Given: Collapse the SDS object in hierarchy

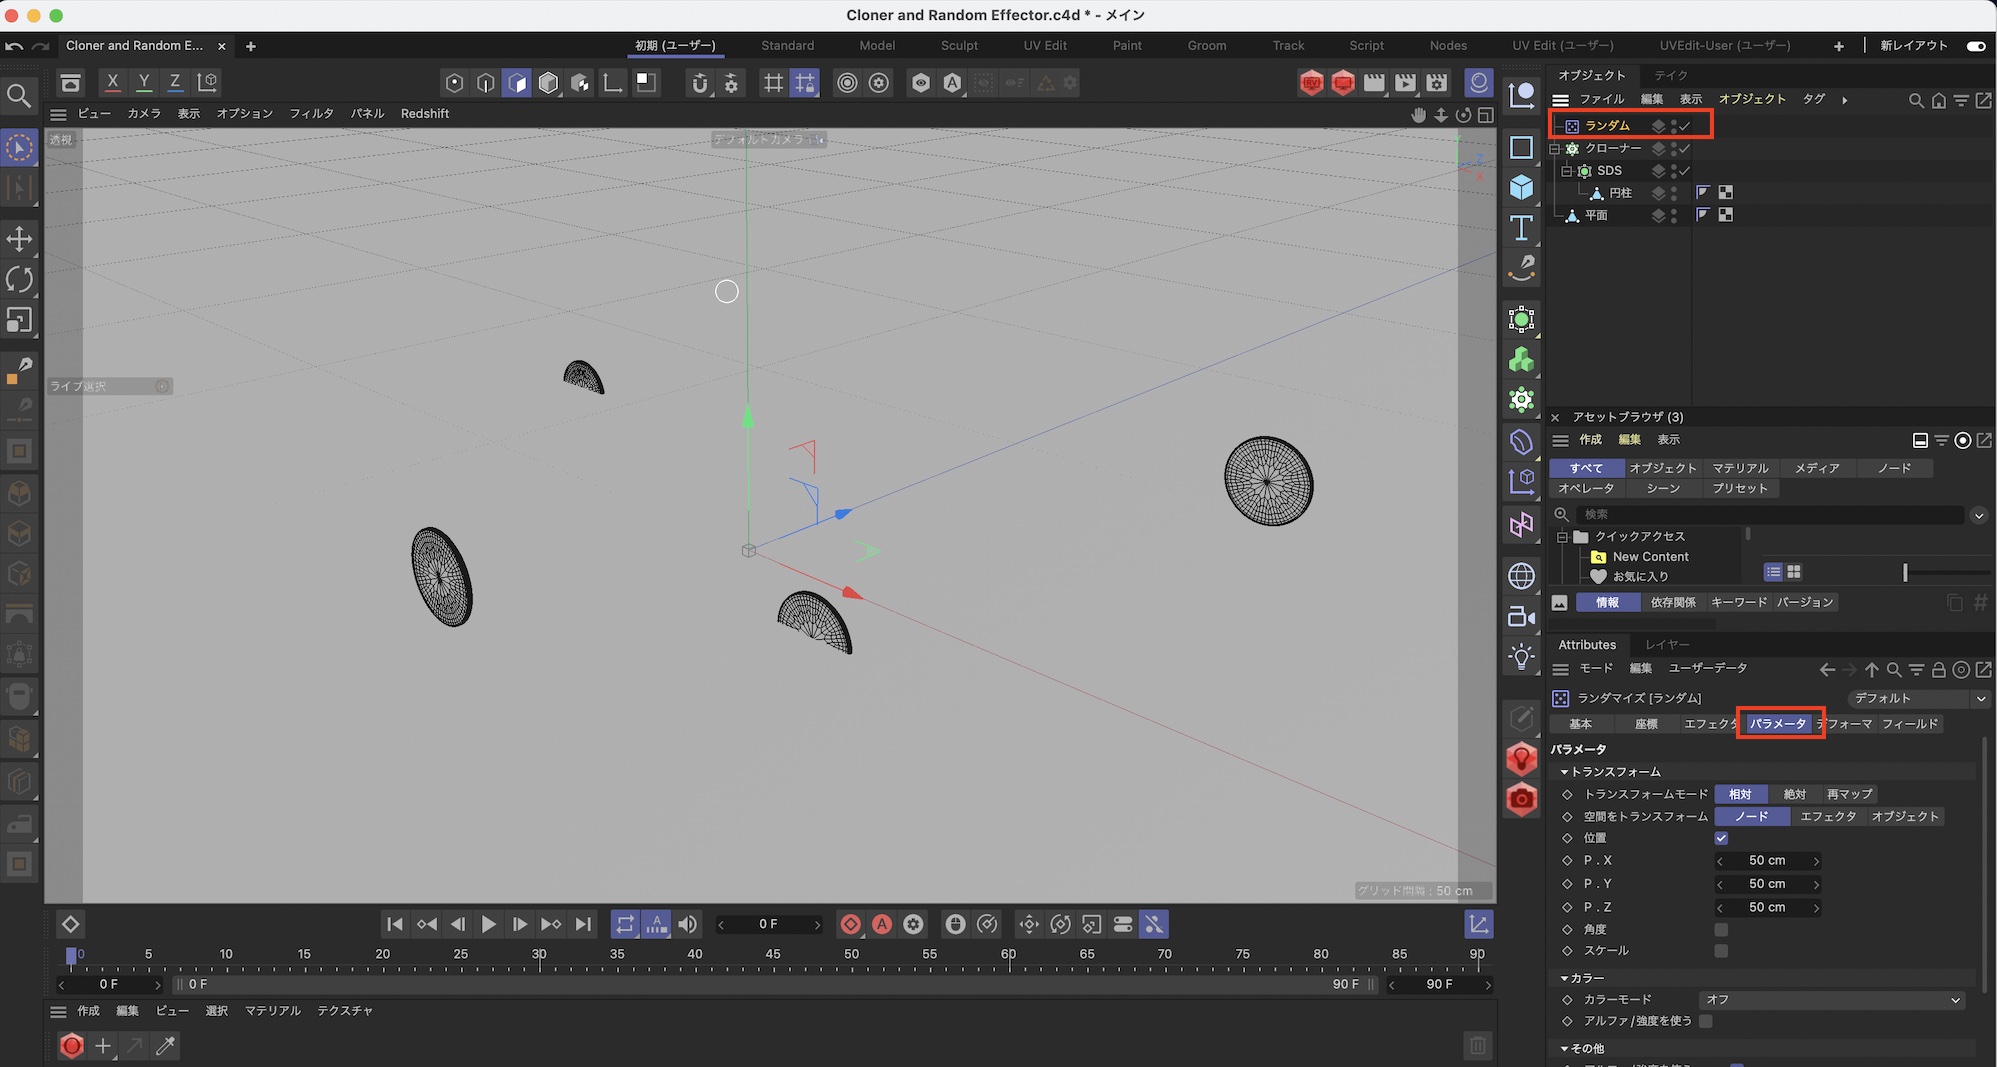Looking at the screenshot, I should (x=1566, y=171).
